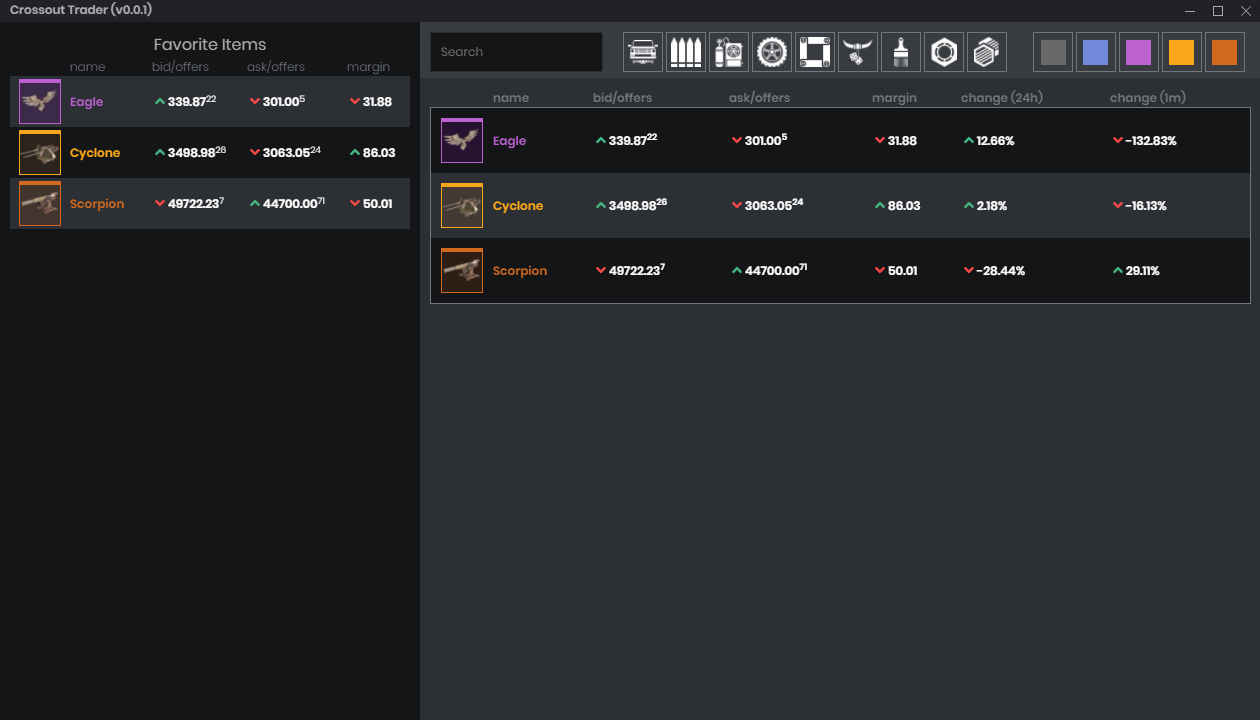This screenshot has height=720, width=1260.
Task: Click favorites ask/offers column header
Action: 276,67
